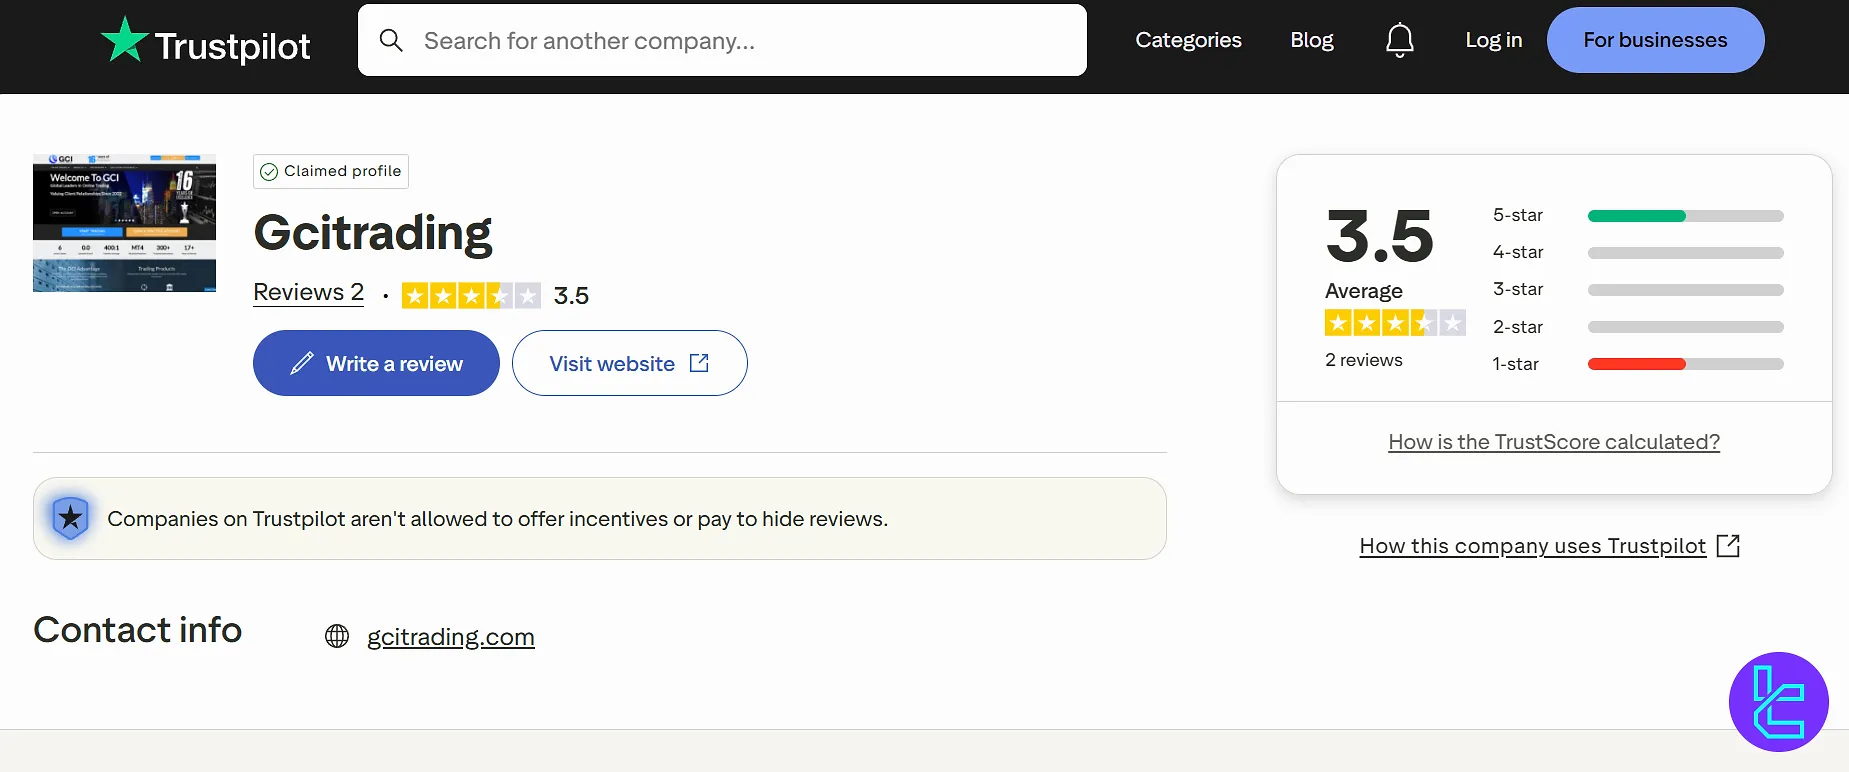Viewport: 1849px width, 772px height.
Task: Click the globe icon beside gcitrading.com
Action: click(x=337, y=636)
